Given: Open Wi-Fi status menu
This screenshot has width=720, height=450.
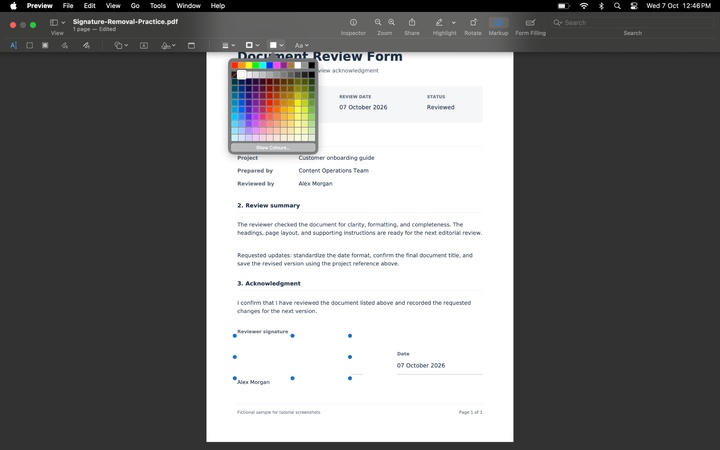Looking at the screenshot, I should coord(584,6).
